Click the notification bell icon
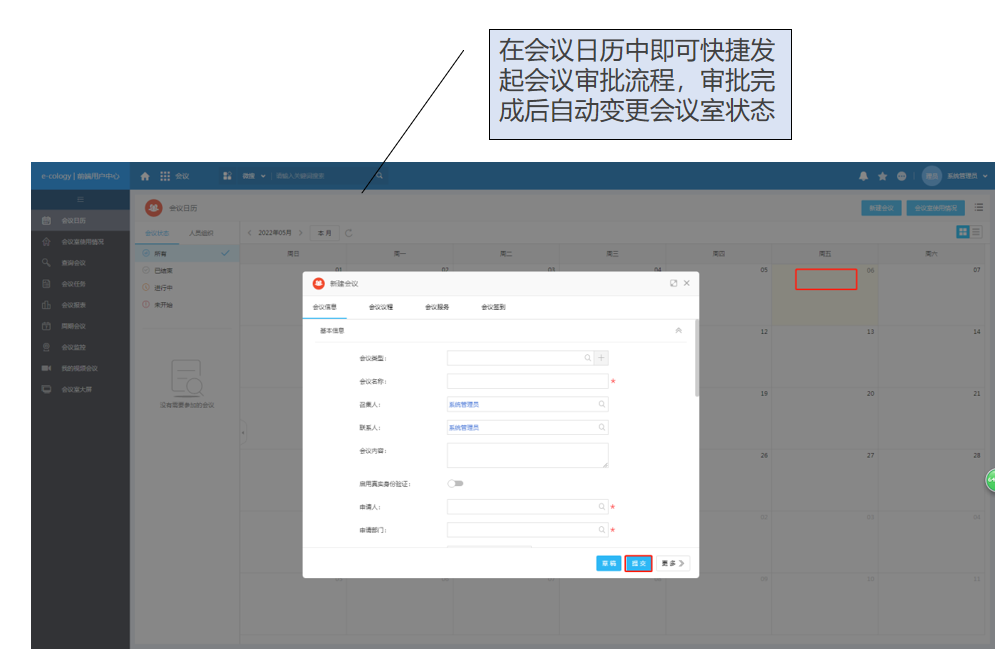Image resolution: width=997 pixels, height=651 pixels. [x=863, y=176]
